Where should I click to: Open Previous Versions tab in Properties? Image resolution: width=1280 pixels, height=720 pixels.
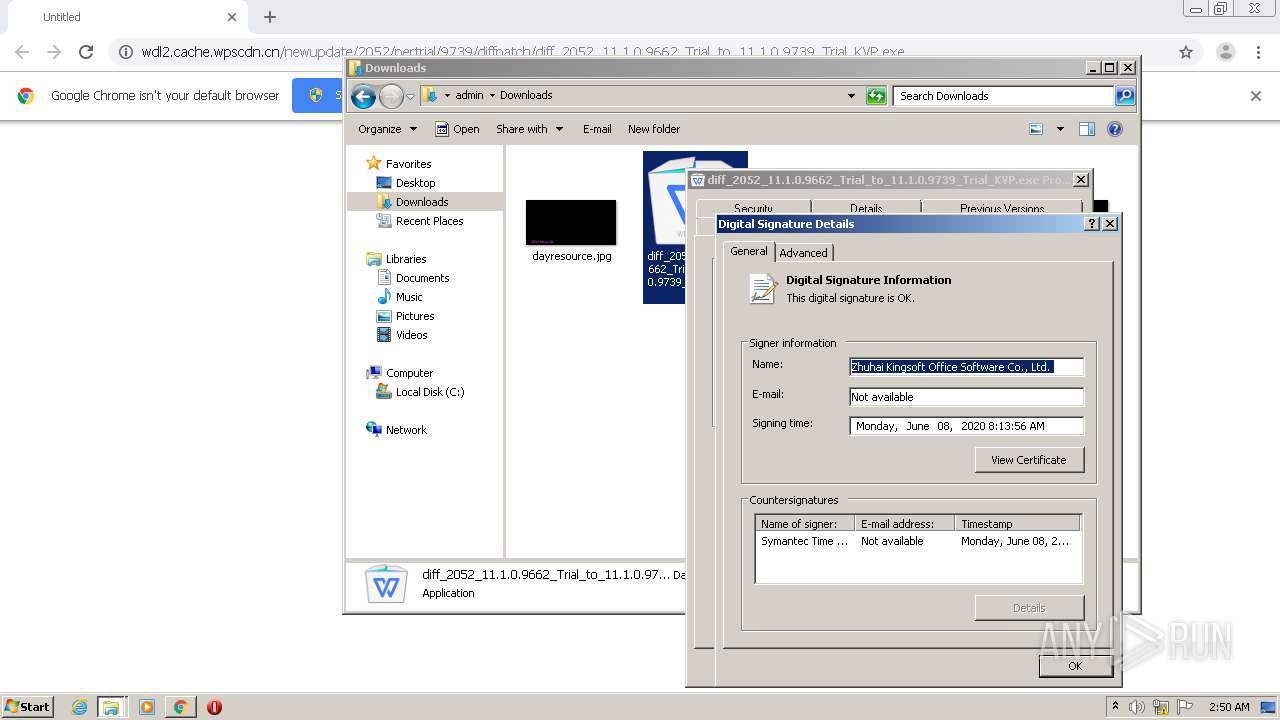1002,209
